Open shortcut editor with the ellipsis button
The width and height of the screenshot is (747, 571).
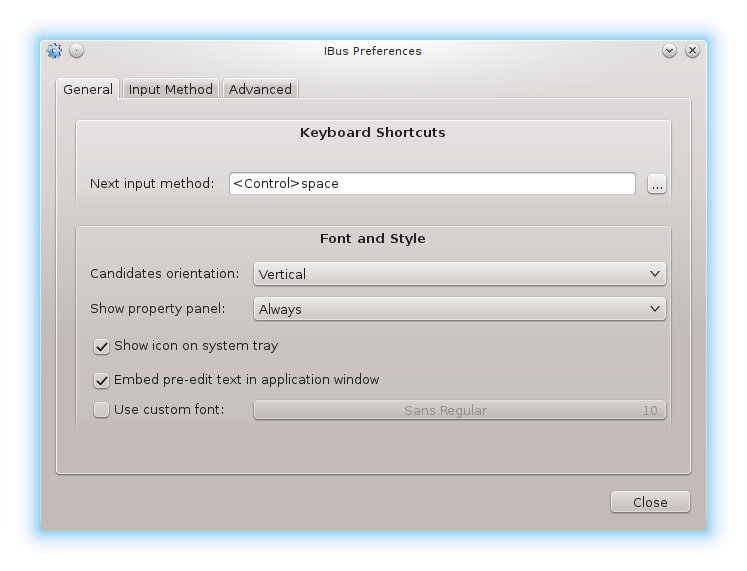click(x=657, y=184)
